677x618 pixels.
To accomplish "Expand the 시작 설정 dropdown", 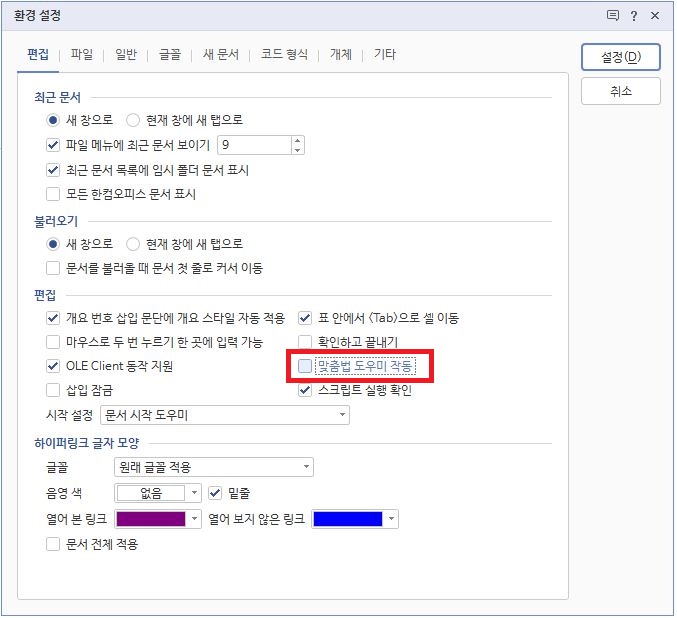I will click(225, 415).
